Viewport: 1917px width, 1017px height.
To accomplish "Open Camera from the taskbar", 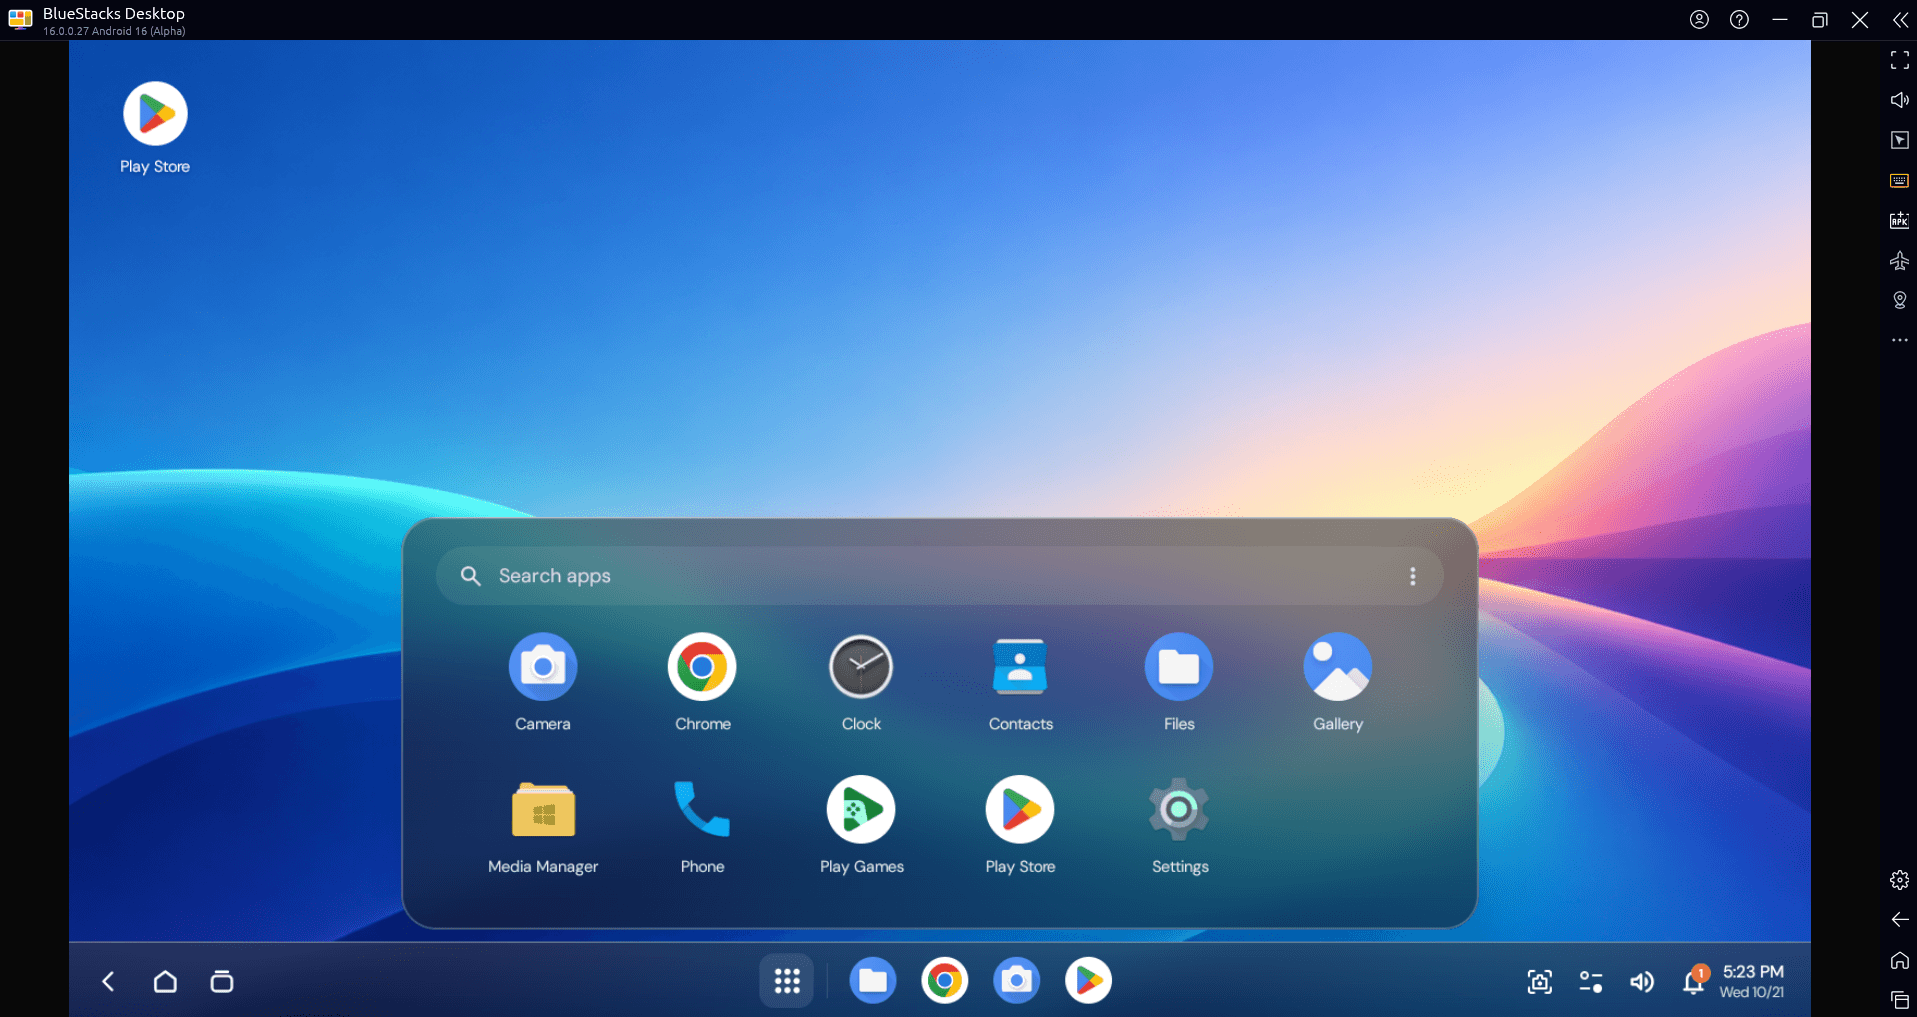I will click(x=1017, y=981).
